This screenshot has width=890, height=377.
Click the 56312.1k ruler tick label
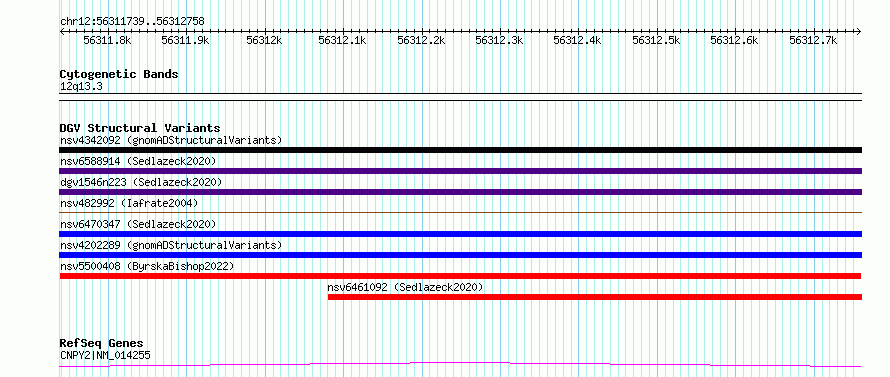point(342,41)
